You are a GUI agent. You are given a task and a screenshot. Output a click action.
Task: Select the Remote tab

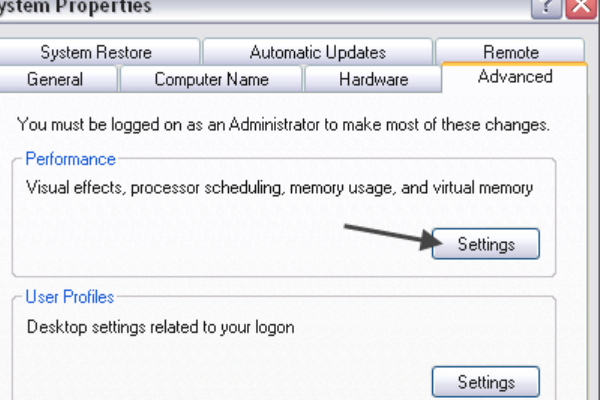pyautogui.click(x=510, y=52)
